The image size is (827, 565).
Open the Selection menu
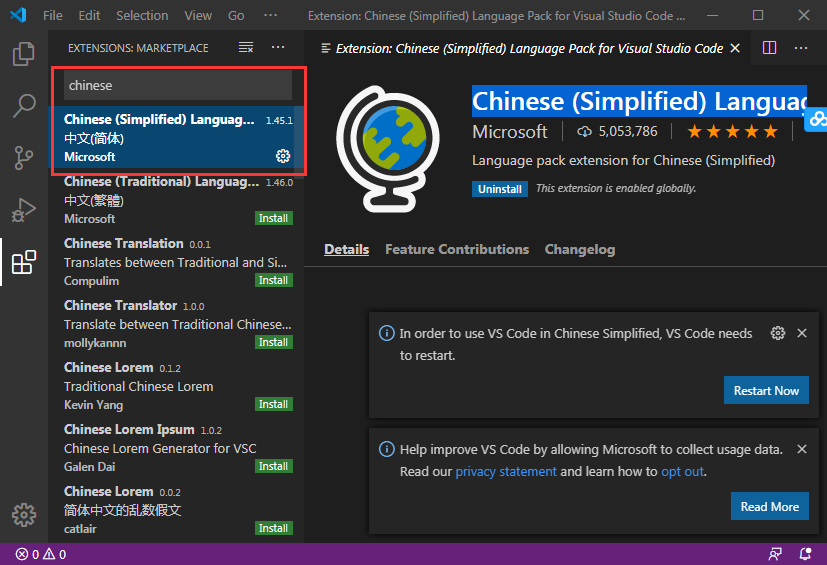pyautogui.click(x=142, y=15)
